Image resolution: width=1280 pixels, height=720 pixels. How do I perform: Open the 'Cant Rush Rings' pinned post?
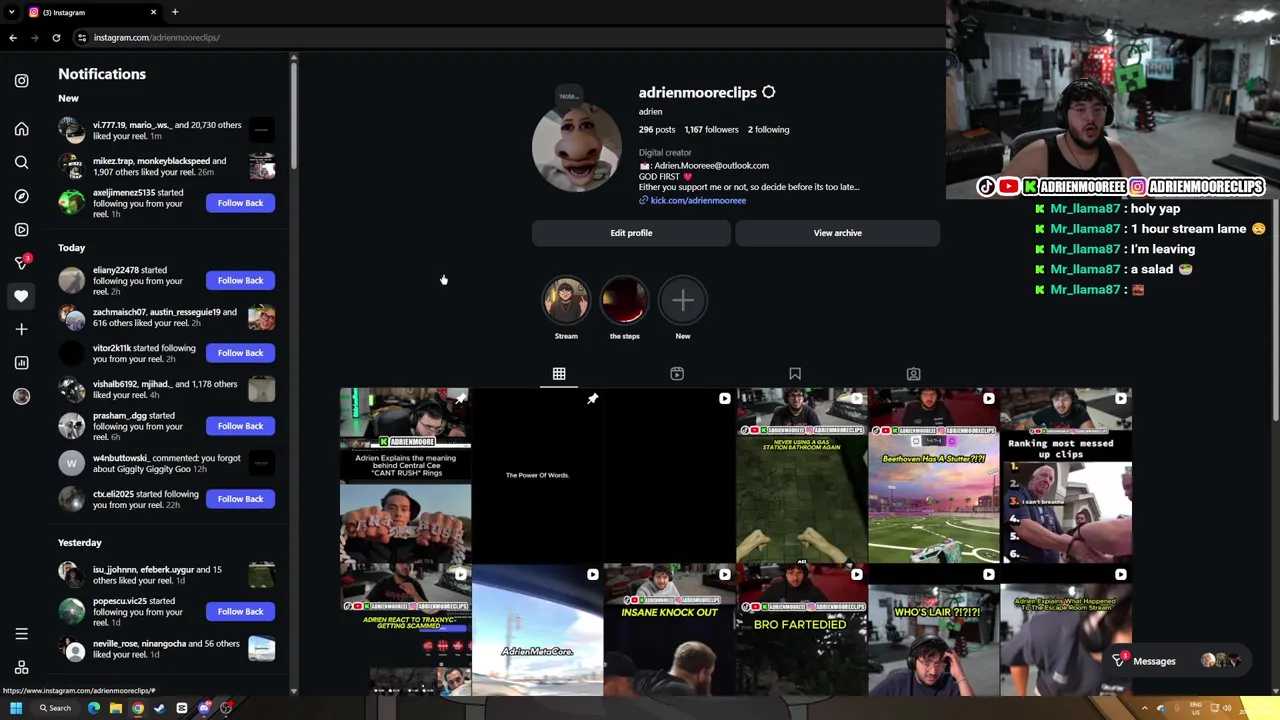click(x=405, y=476)
